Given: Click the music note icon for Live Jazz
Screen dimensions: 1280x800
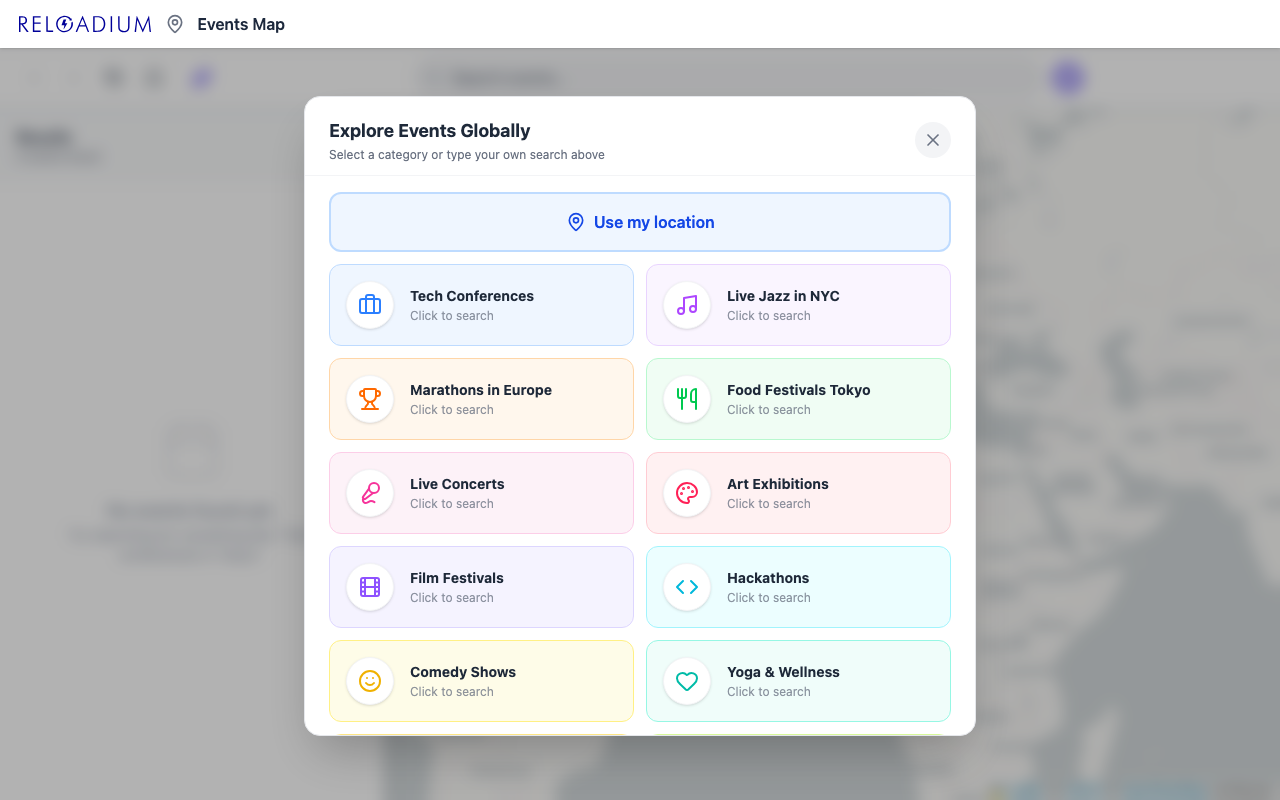Looking at the screenshot, I should click(686, 304).
